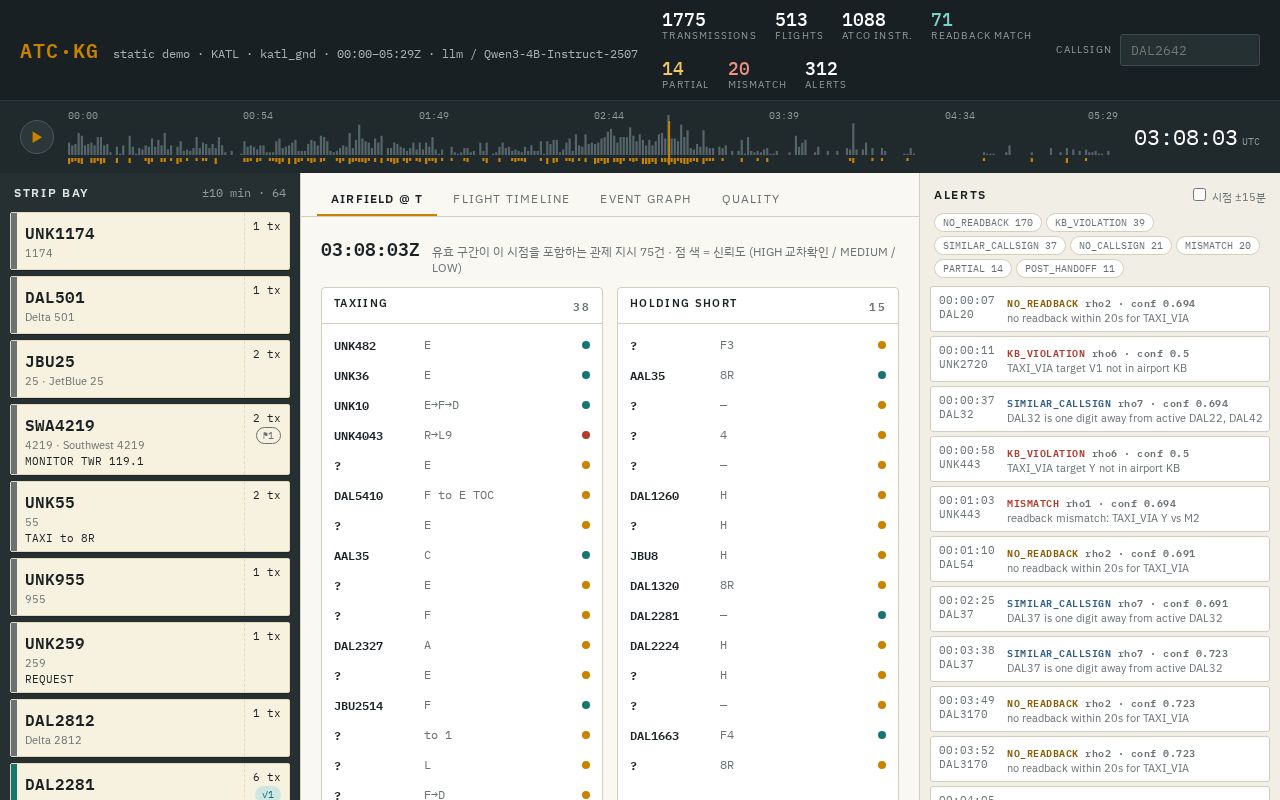Enable the ±15분 time filter checkbox
Image resolution: width=1280 pixels, height=800 pixels.
tap(1199, 195)
